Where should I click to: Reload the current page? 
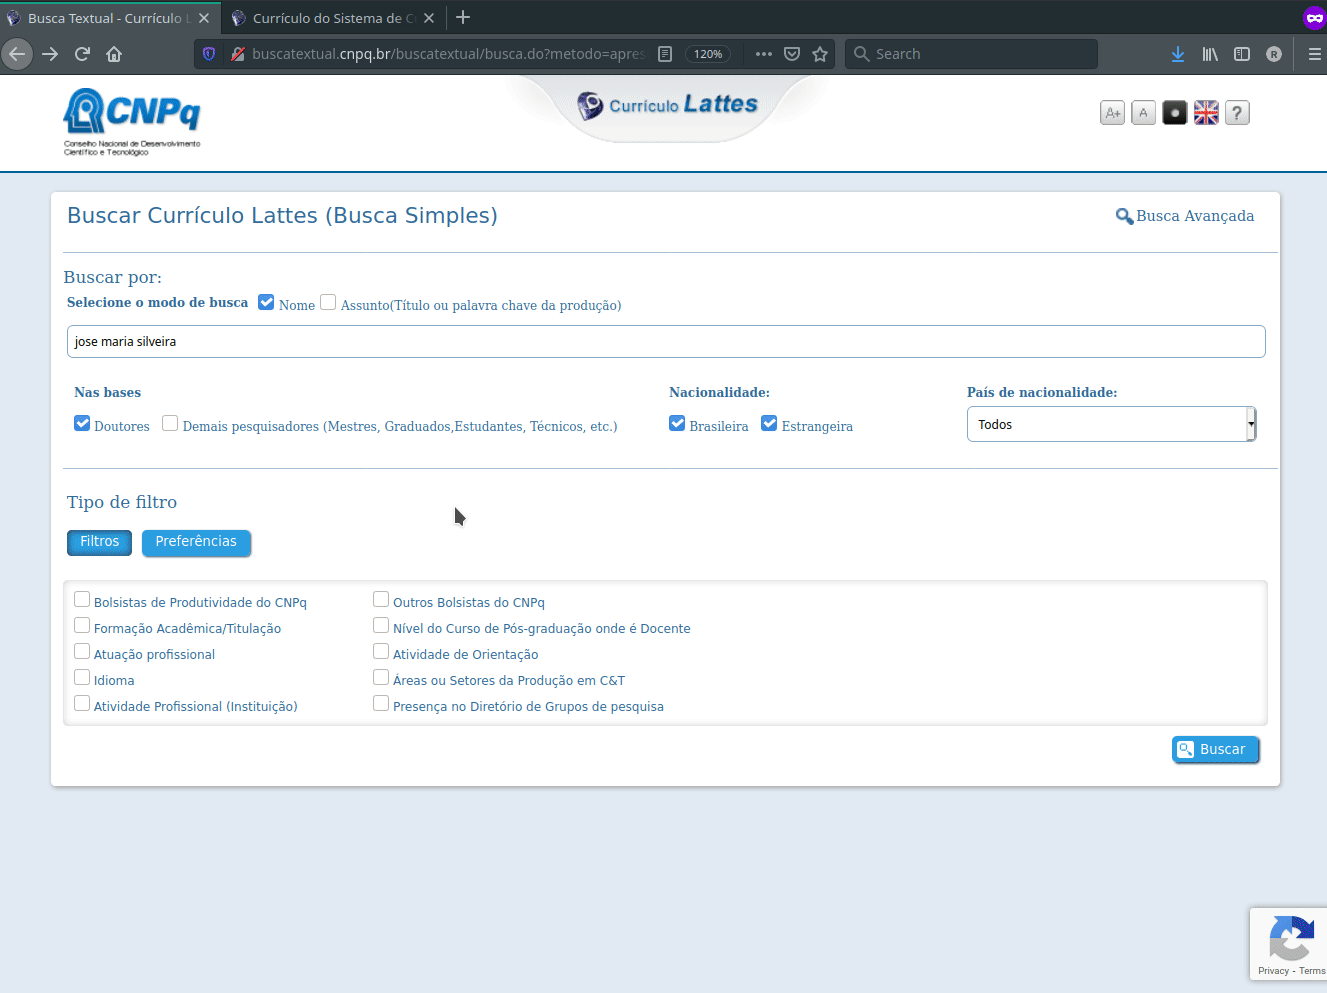82,54
